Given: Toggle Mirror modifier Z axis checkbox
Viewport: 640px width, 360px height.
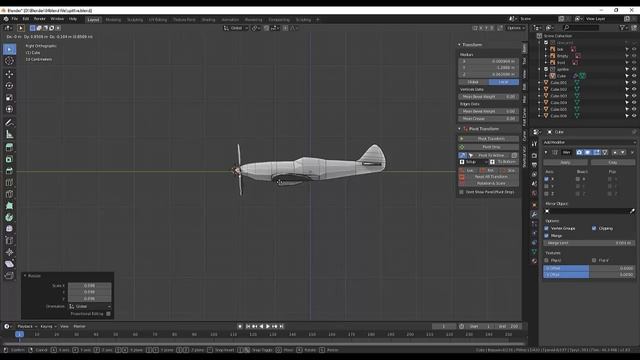Looking at the screenshot, I should pyautogui.click(x=547, y=193).
